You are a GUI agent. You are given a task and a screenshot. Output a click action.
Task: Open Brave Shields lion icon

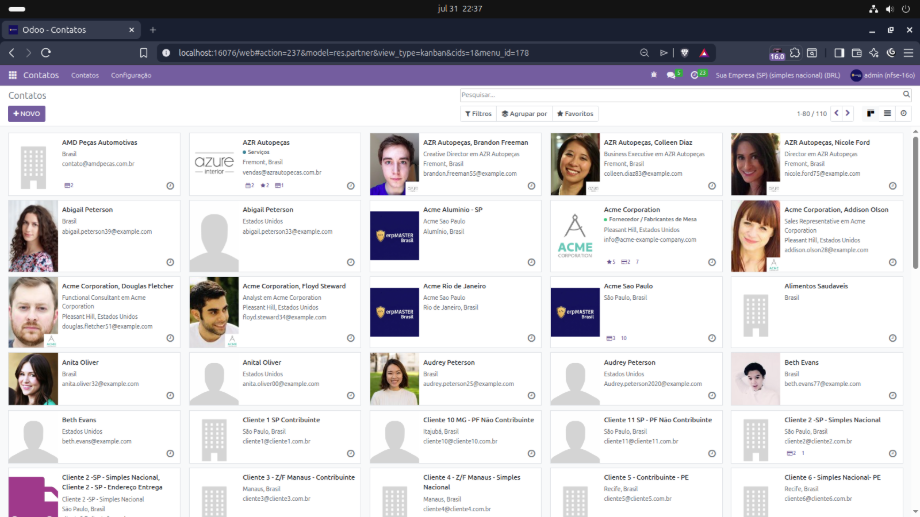coord(684,53)
